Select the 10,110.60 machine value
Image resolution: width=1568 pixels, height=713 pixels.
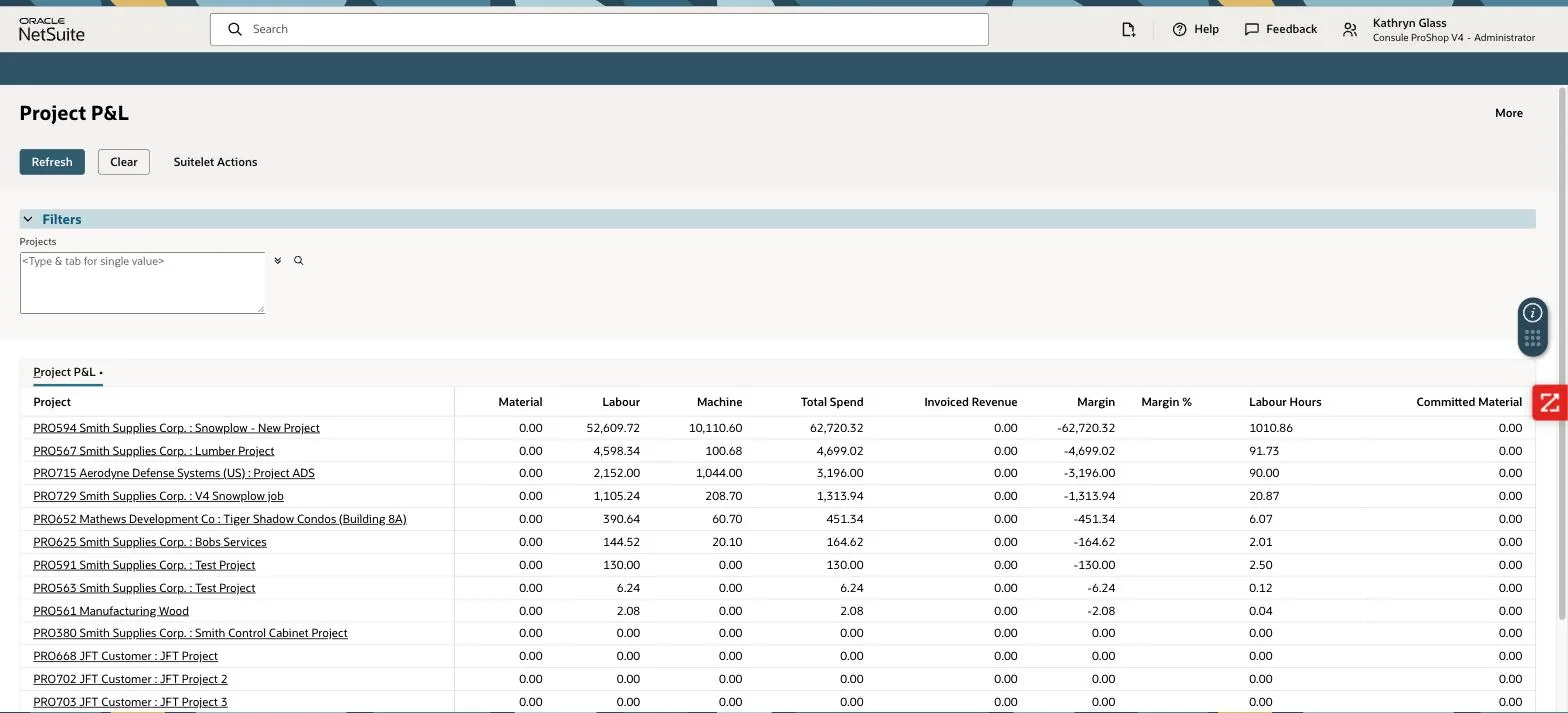point(716,428)
